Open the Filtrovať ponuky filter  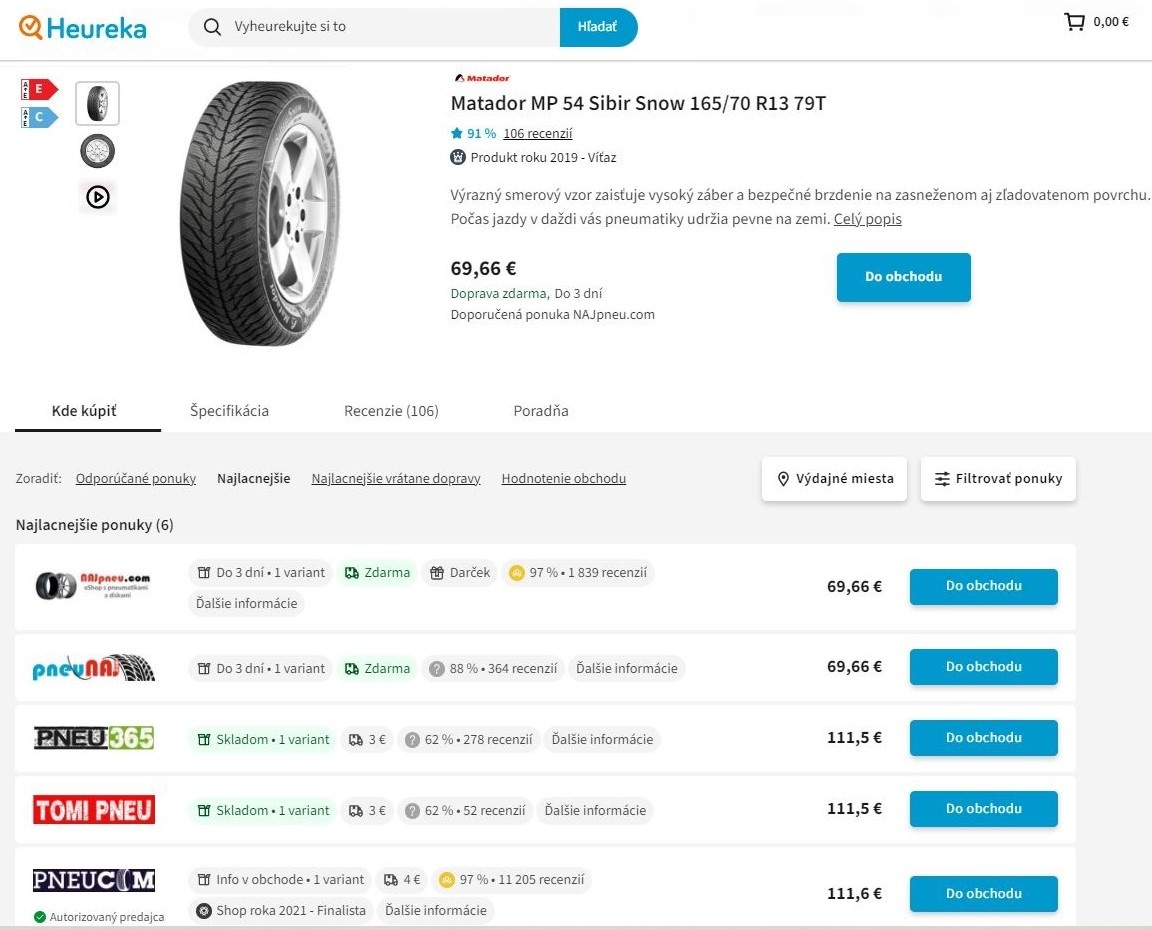click(x=998, y=479)
